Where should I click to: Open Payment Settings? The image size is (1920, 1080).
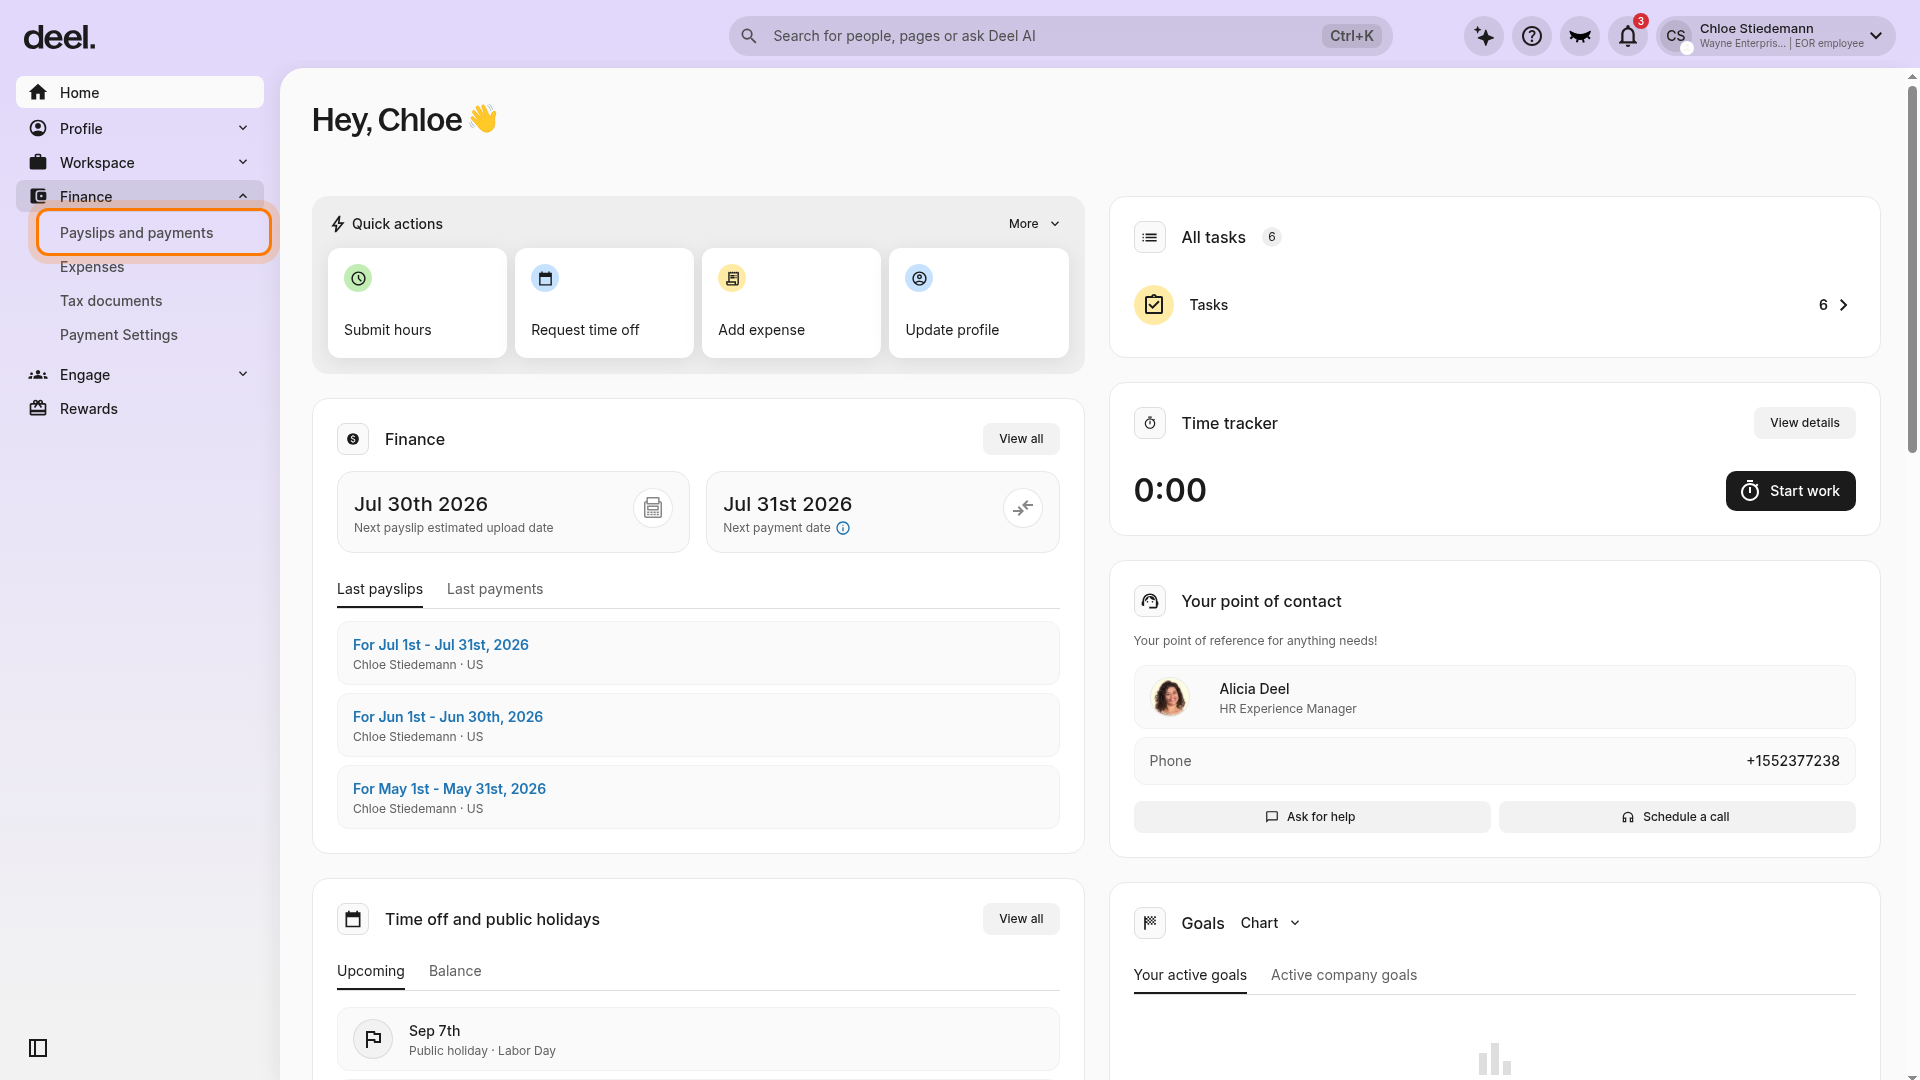pos(119,335)
